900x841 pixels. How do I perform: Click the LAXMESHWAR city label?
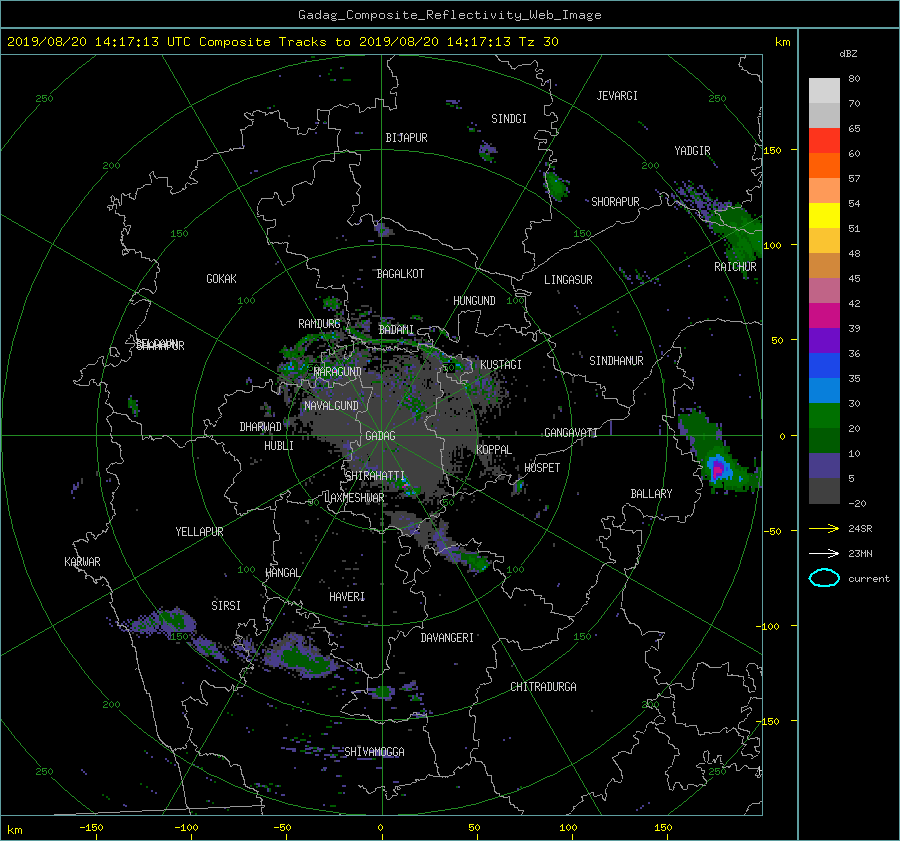pos(354,498)
